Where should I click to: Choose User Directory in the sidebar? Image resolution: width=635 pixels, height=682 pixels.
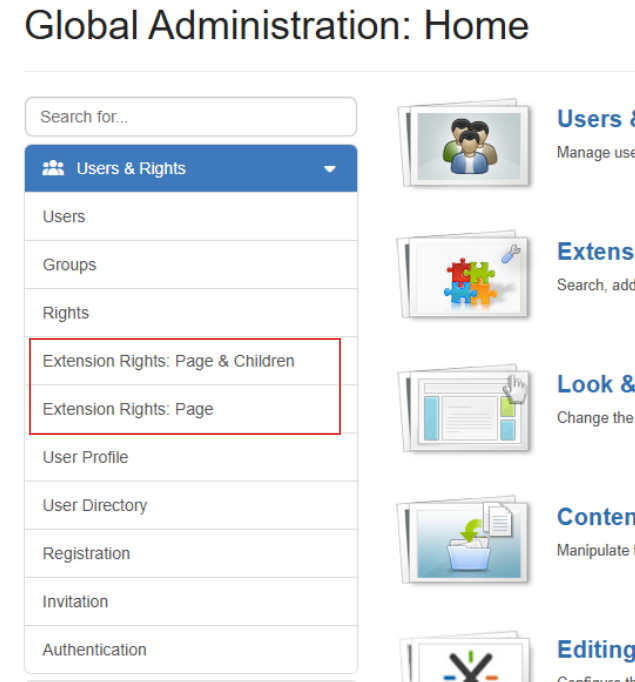tap(95, 505)
